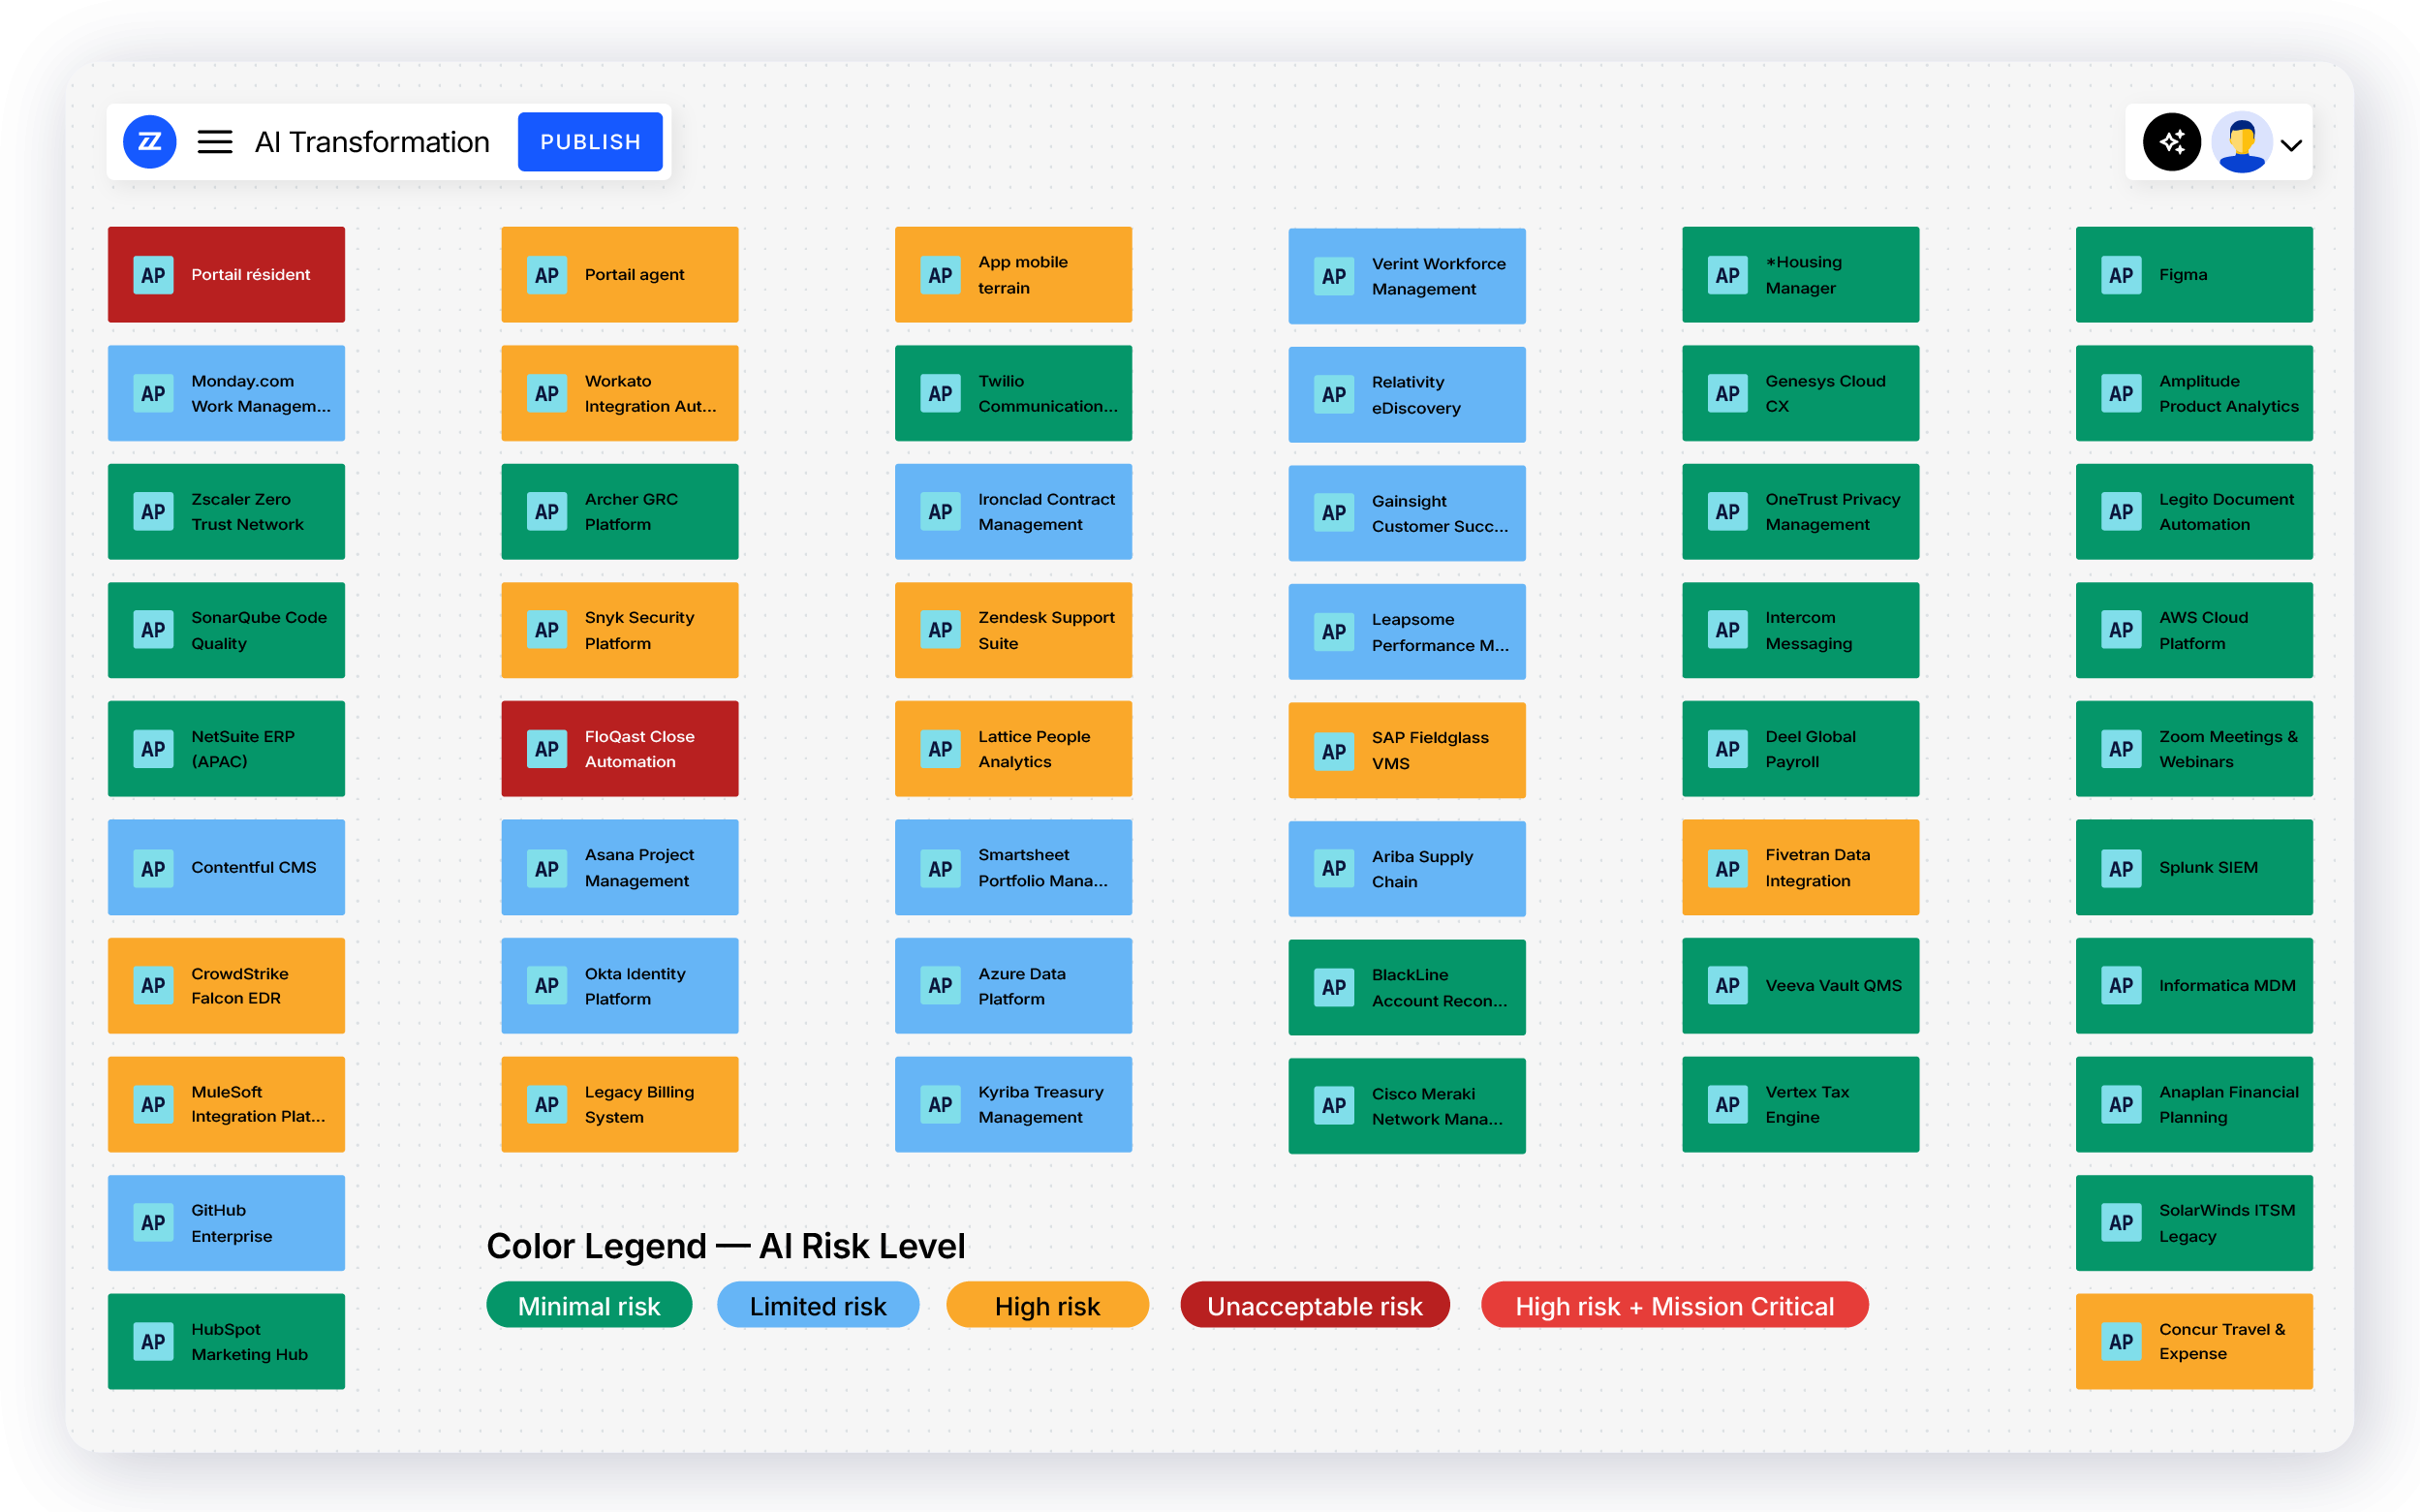
Task: Select the Limited risk legend swatch
Action: (x=818, y=1305)
